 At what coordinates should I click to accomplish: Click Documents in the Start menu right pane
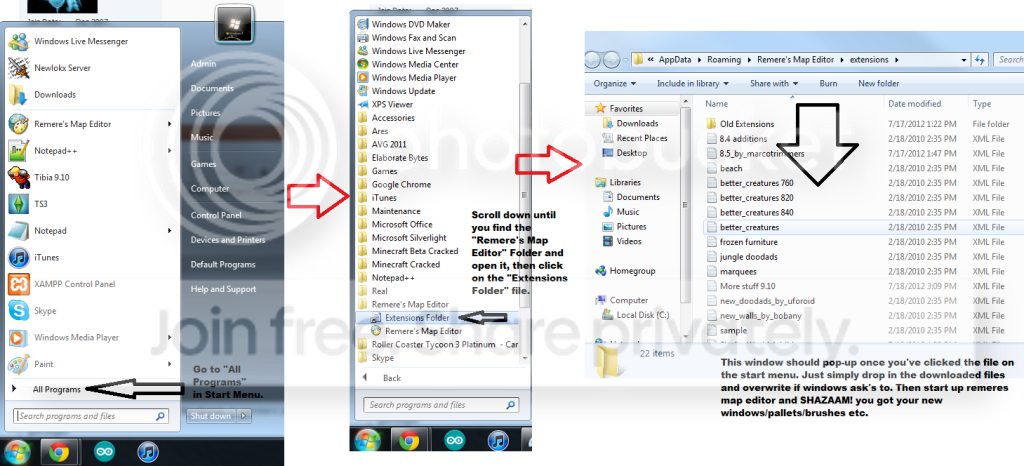212,88
